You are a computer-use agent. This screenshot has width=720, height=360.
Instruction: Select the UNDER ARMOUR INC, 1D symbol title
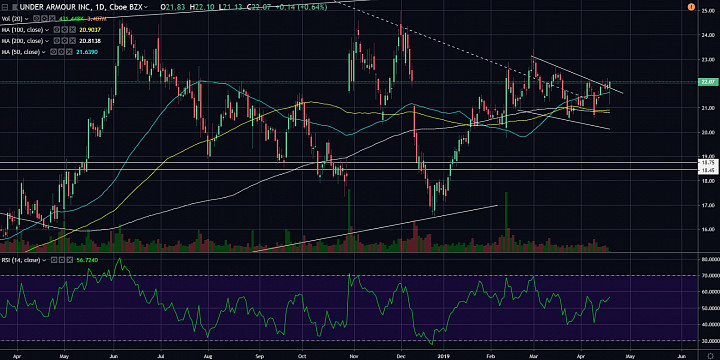[x=64, y=7]
